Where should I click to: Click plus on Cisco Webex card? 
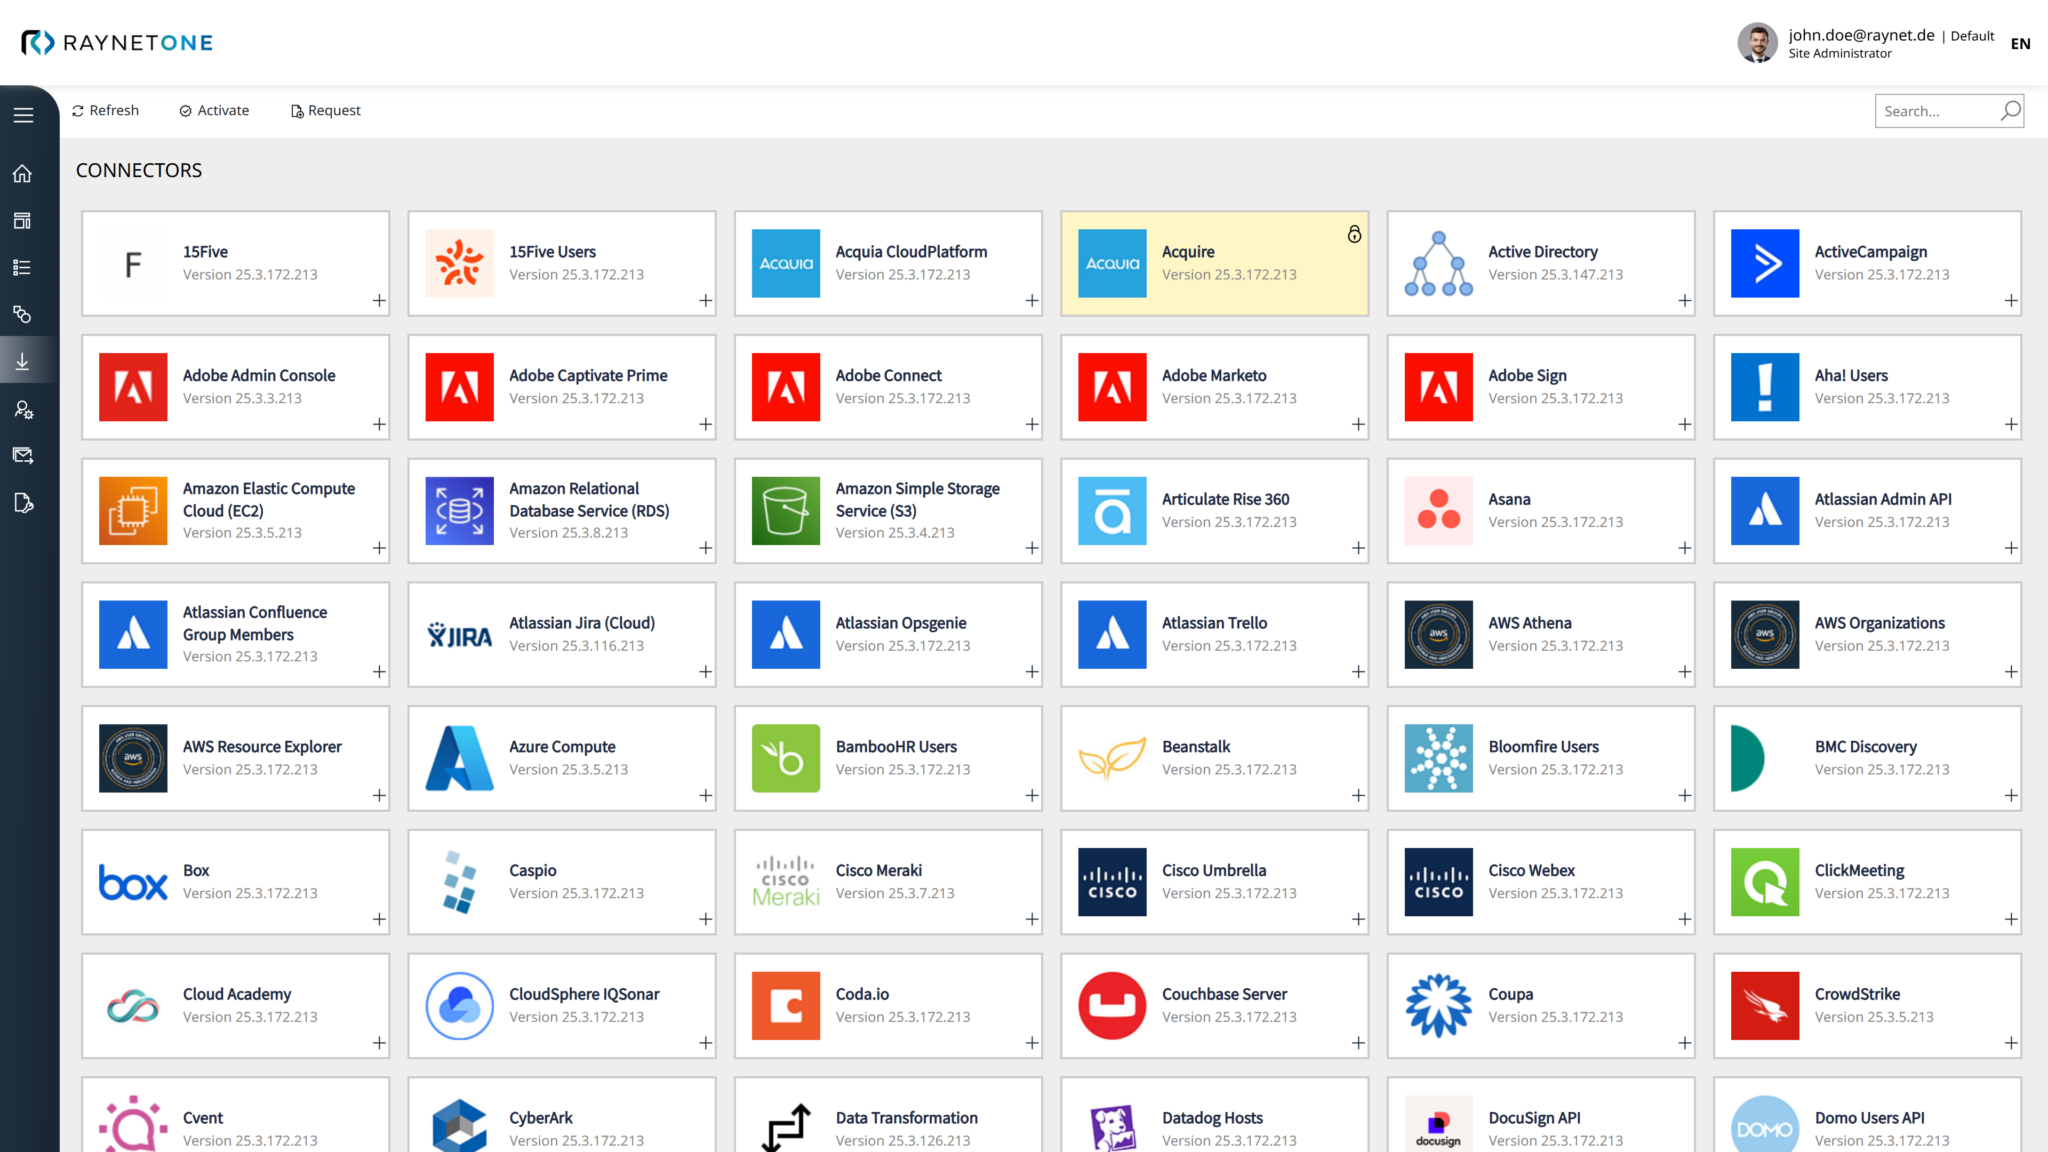coord(1685,919)
